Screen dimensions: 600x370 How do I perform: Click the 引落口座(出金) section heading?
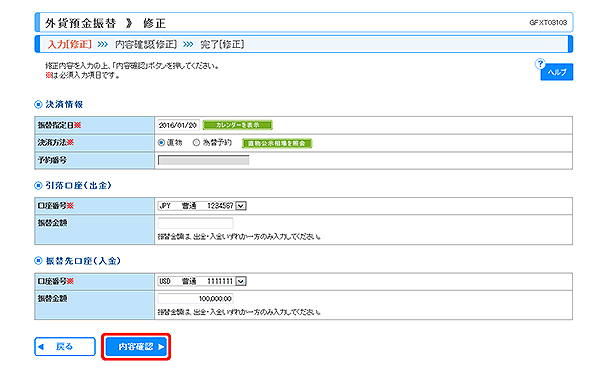pyautogui.click(x=78, y=186)
